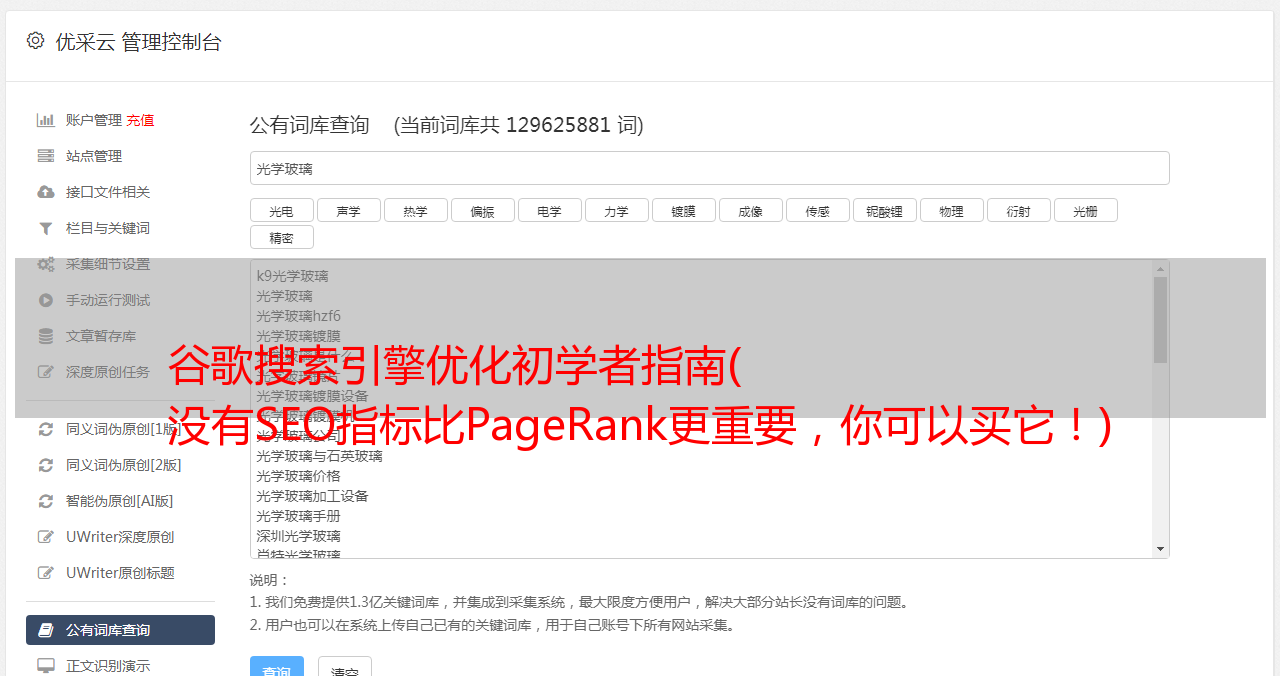Viewport: 1280px width, 676px height.
Task: Select 光学玻璃与石英玻璃 in the results list
Action: click(319, 456)
